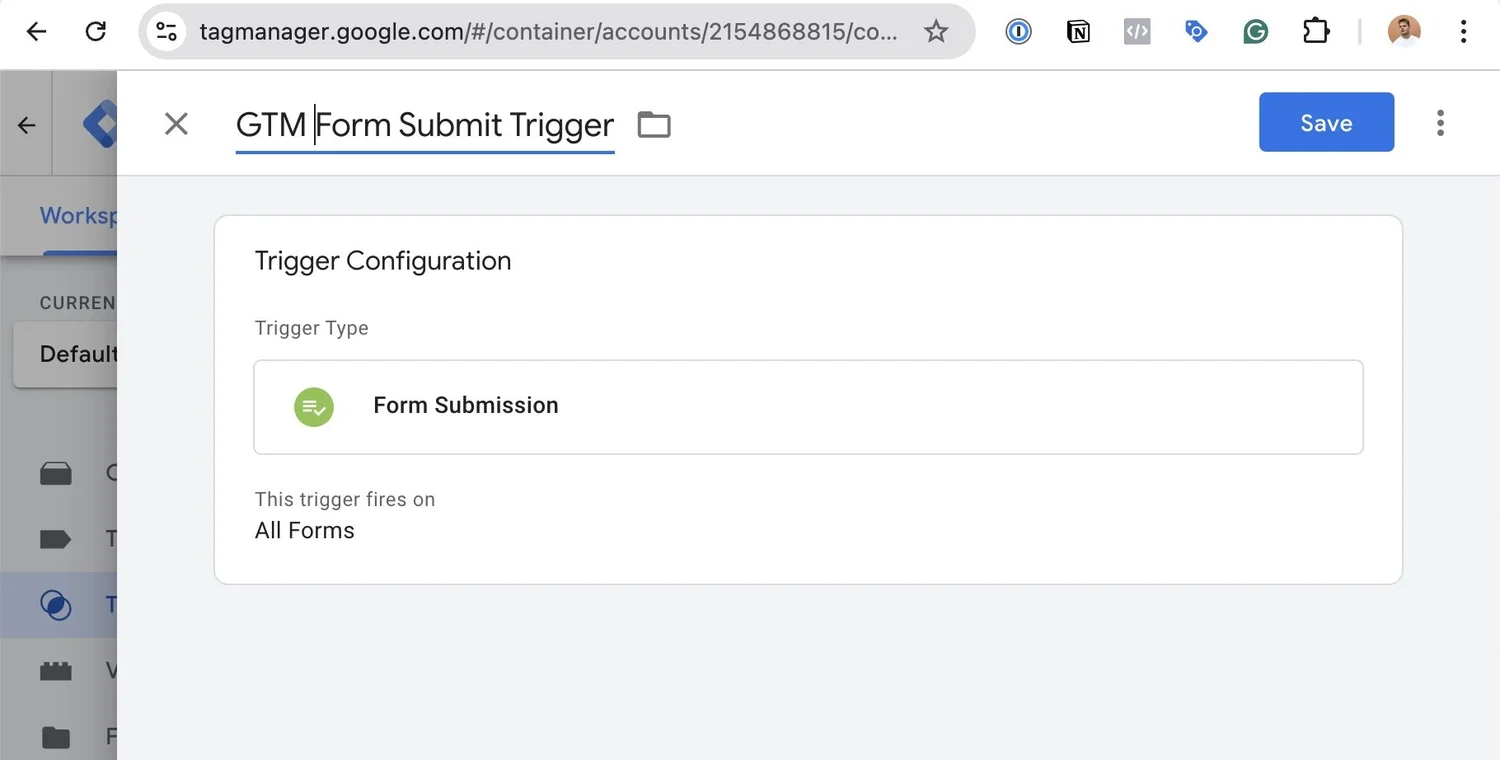
Task: Bookmark this page with the star
Action: pos(936,31)
